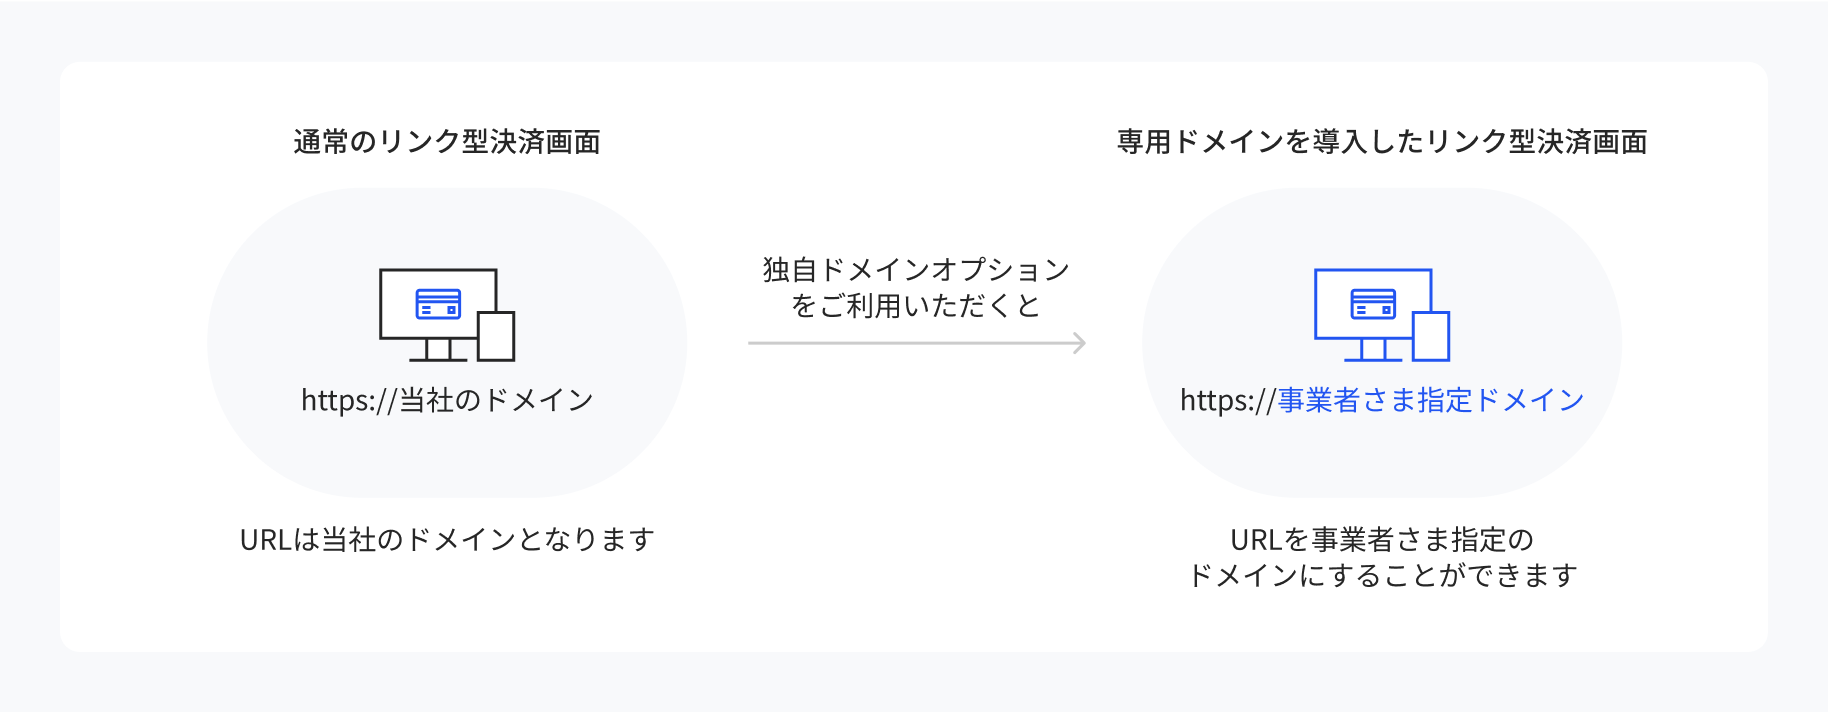Image resolution: width=1828 pixels, height=712 pixels.
Task: Click the 専用ドメインを導入したリンク型決済画面 heading
Action: point(1382,142)
